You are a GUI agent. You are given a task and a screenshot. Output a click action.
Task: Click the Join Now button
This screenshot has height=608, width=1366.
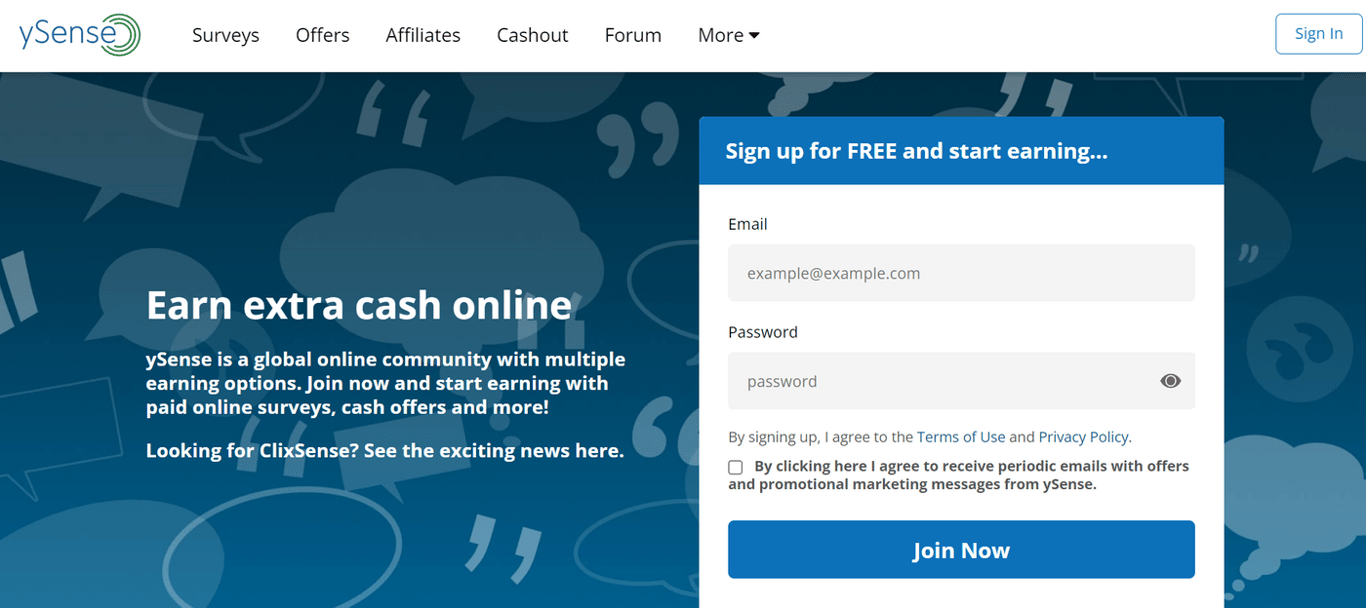[x=961, y=549]
